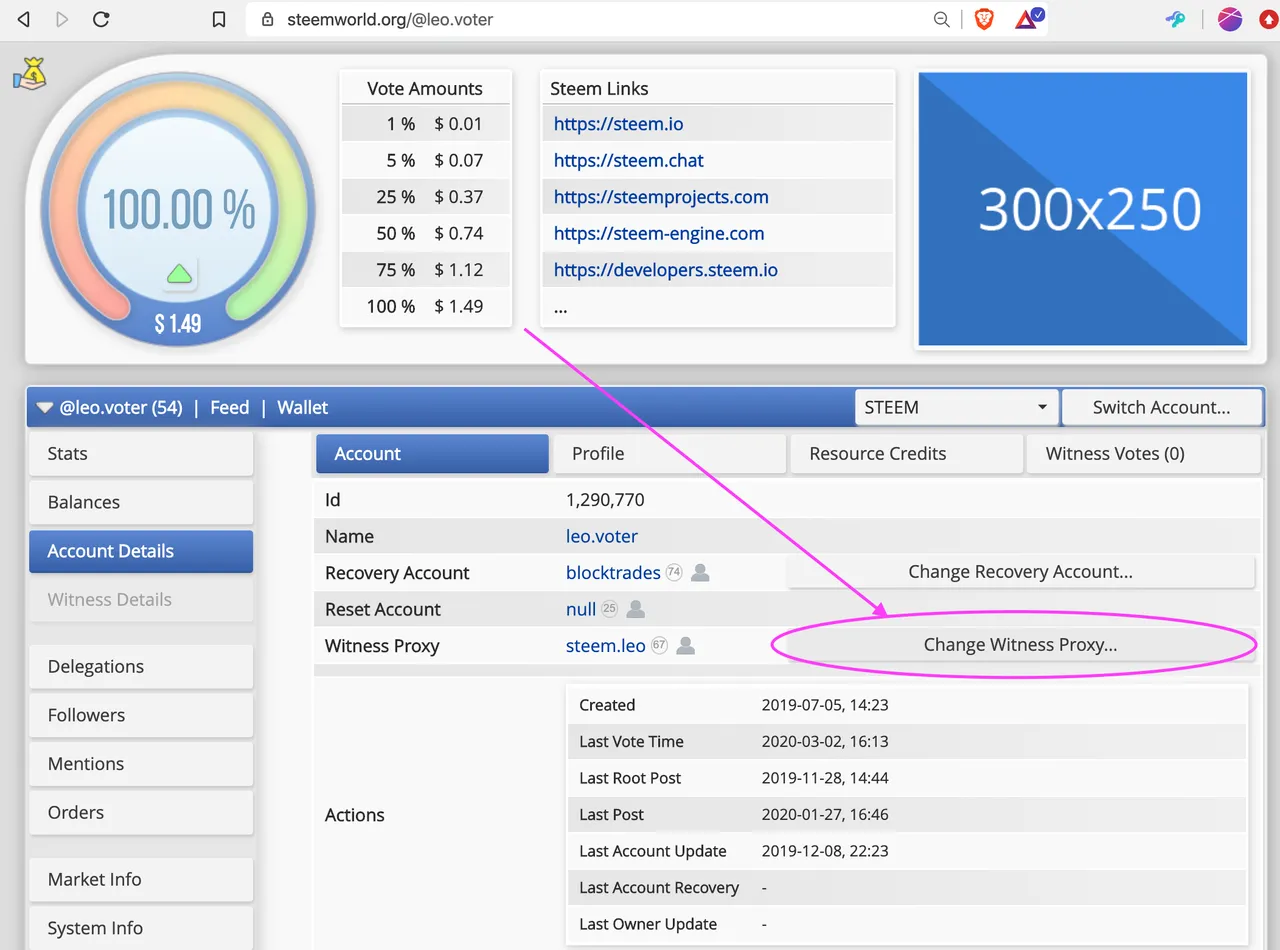The image size is (1280, 950).
Task: Open Brave Shields lion icon
Action: pyautogui.click(x=984, y=19)
